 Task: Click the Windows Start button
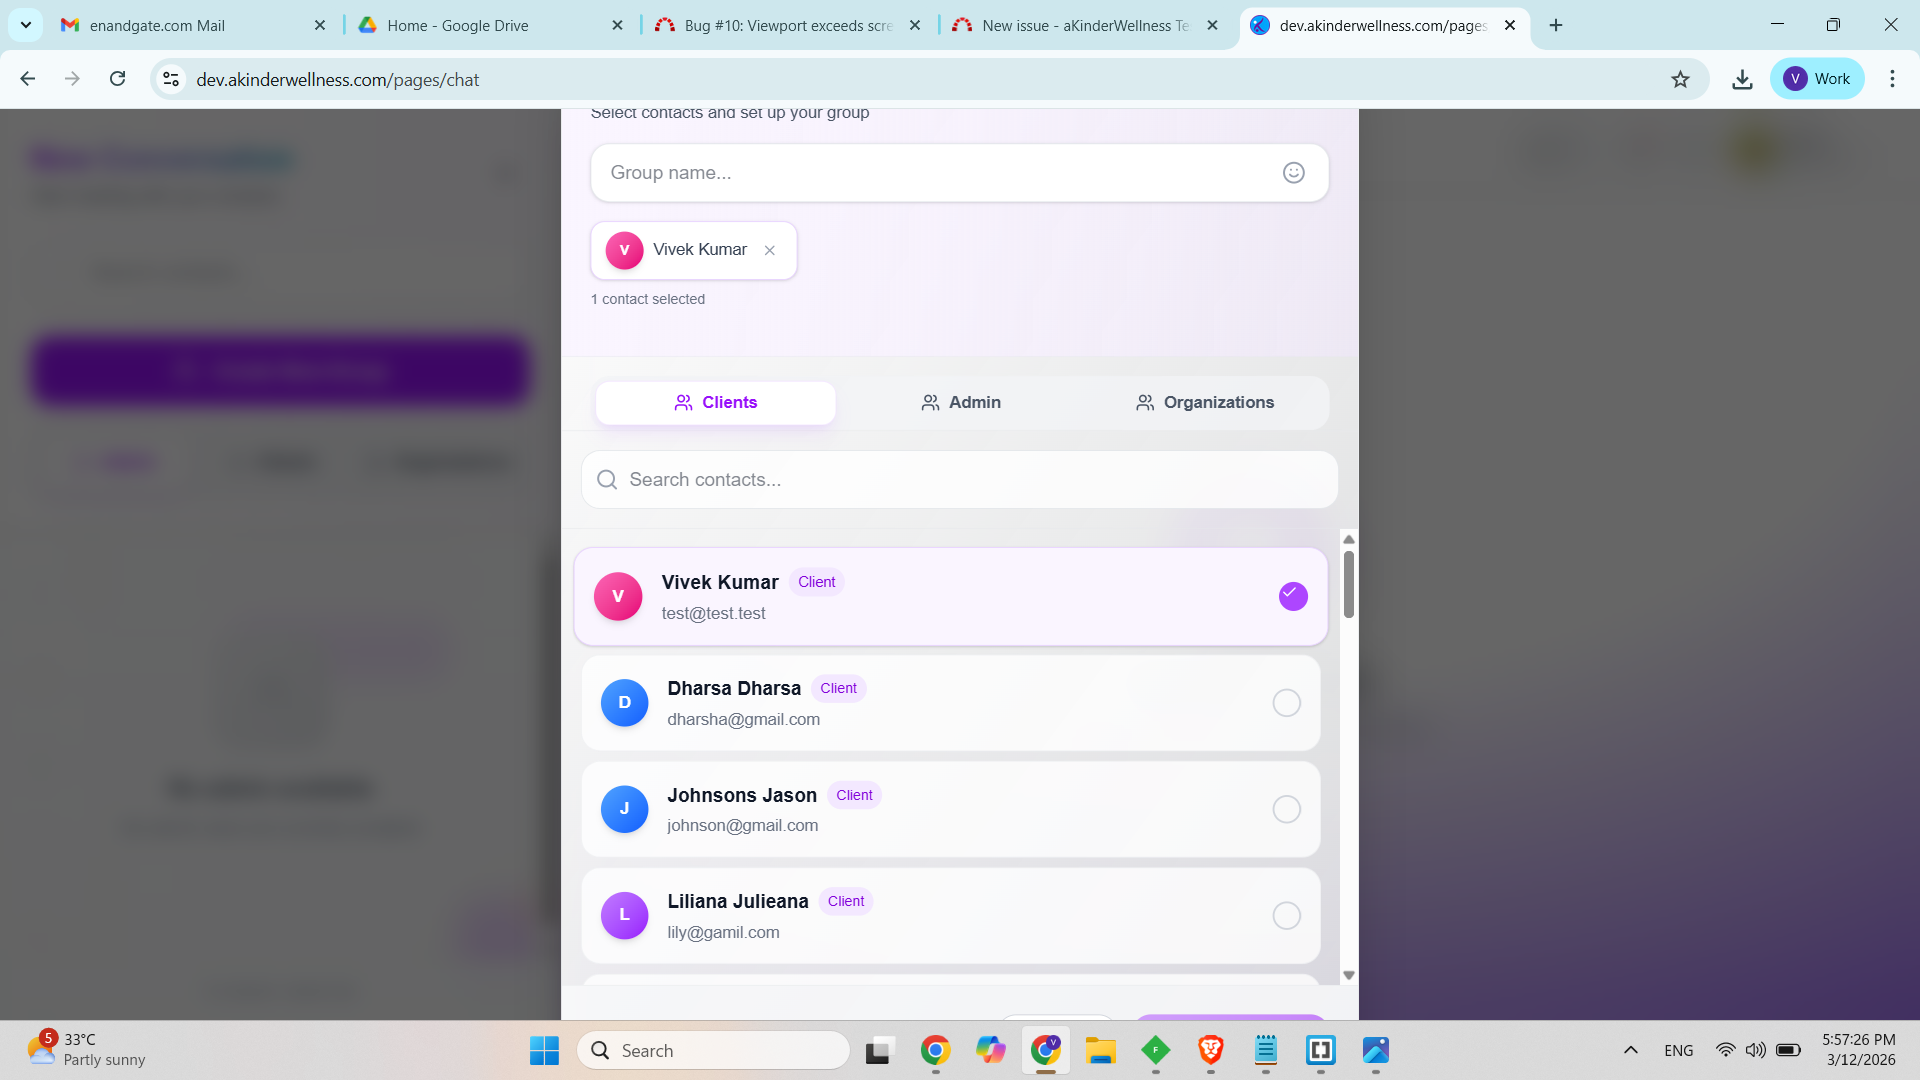(544, 1050)
